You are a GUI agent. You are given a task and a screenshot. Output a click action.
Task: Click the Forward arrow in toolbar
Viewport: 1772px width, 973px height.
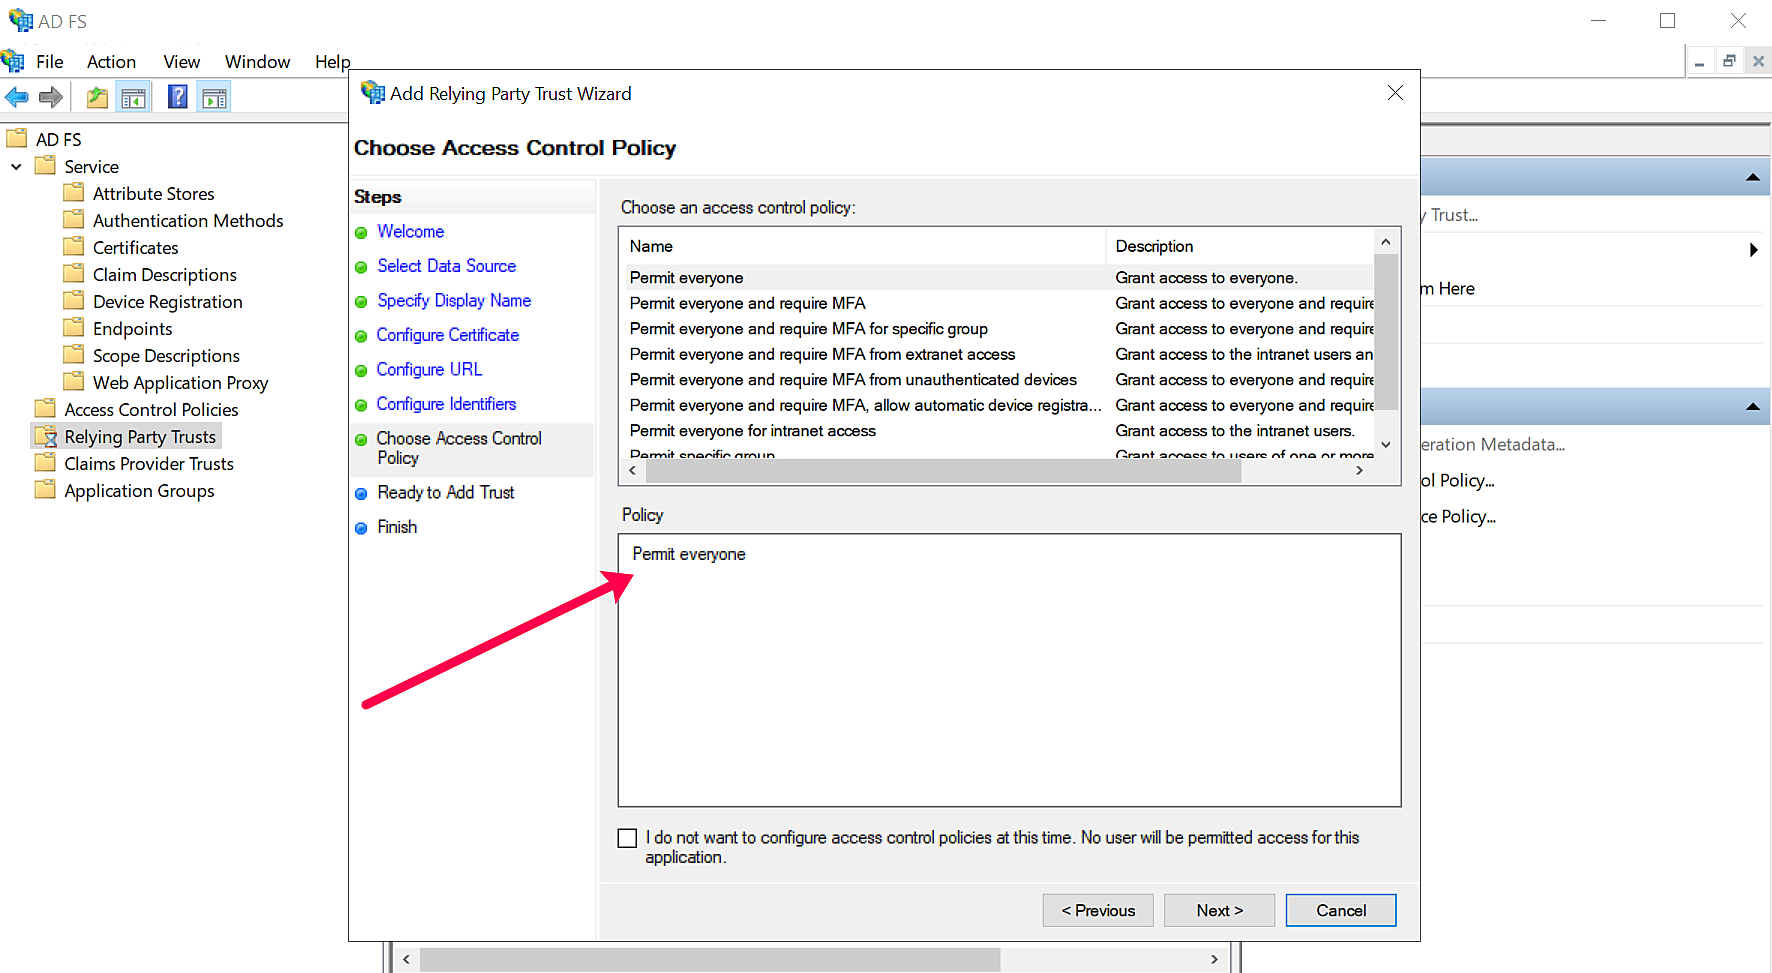pos(51,97)
